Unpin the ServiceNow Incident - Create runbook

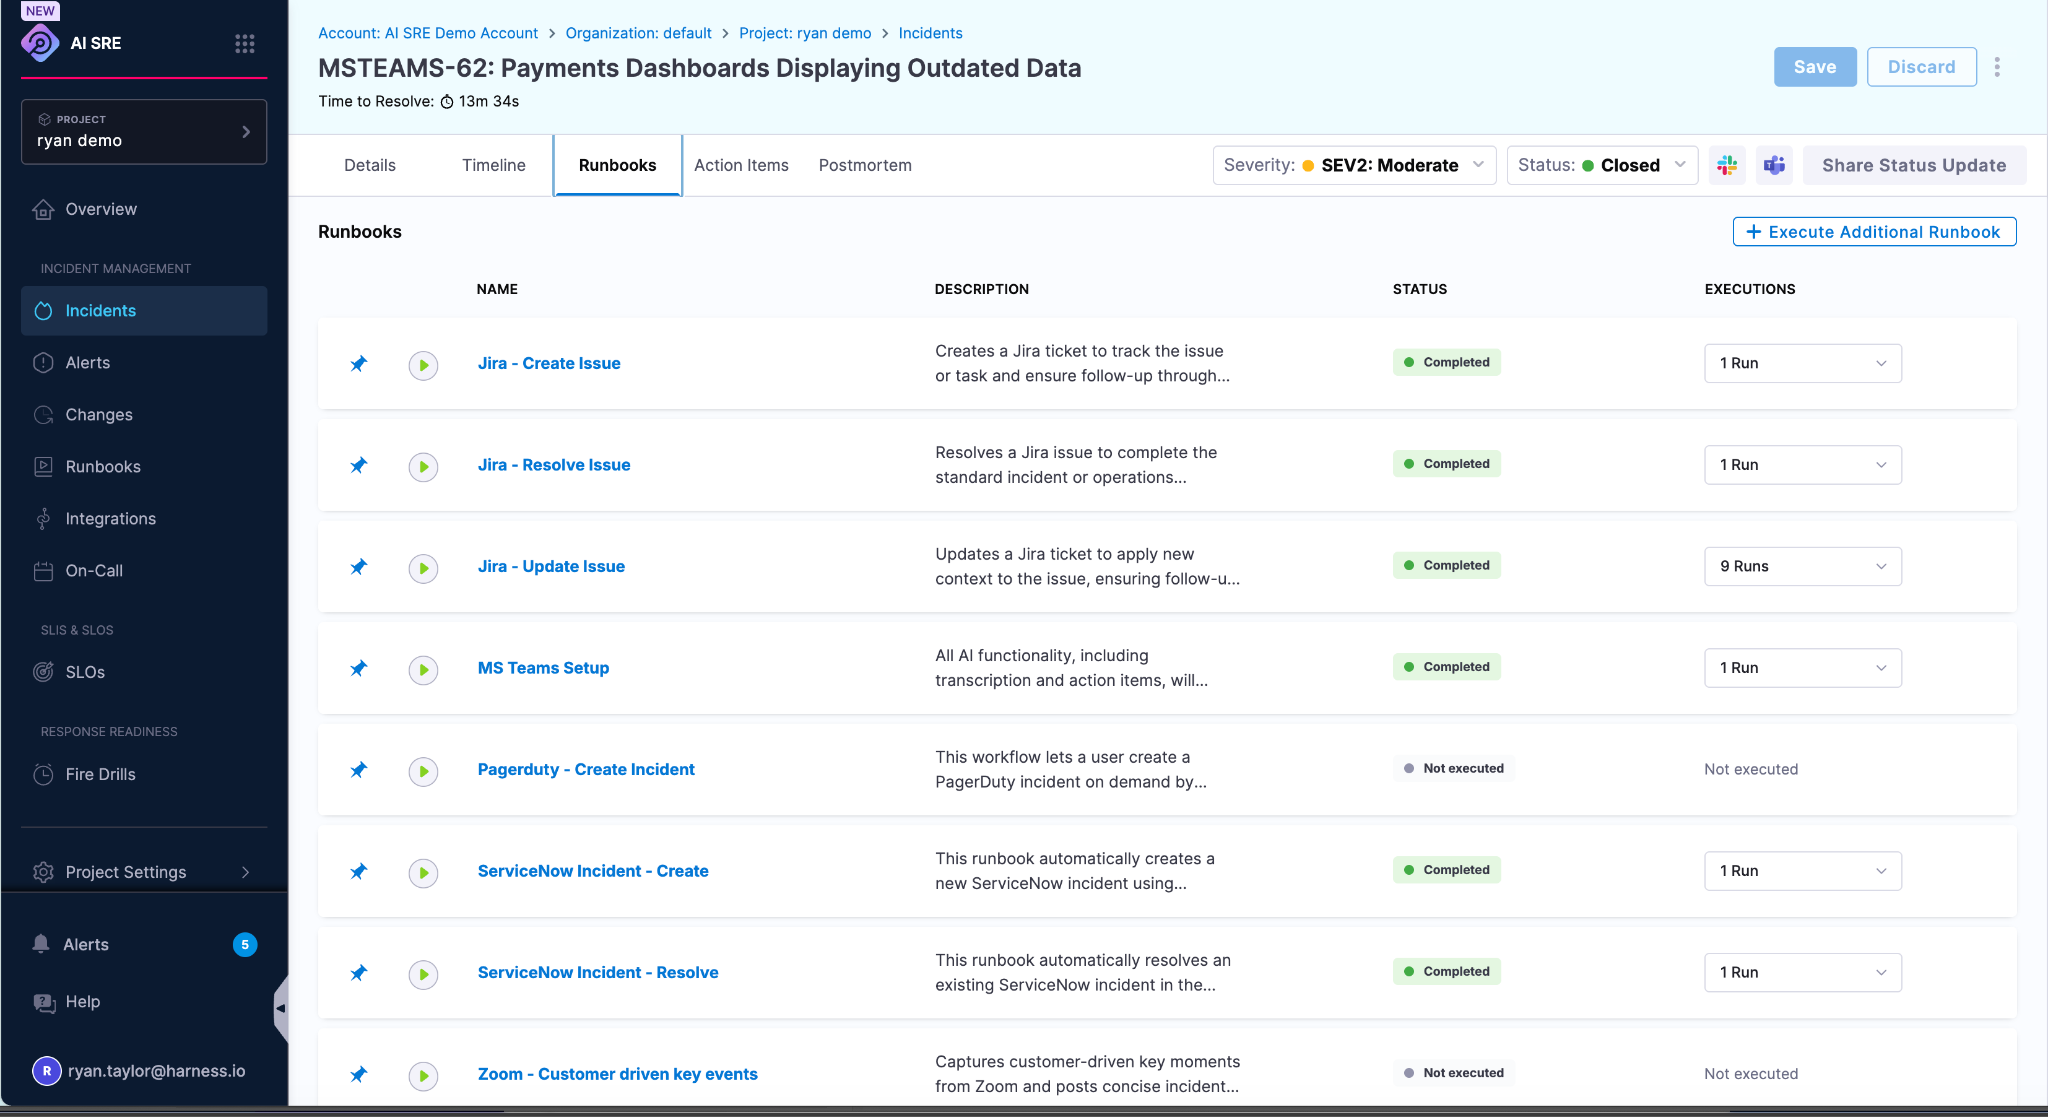(x=358, y=872)
